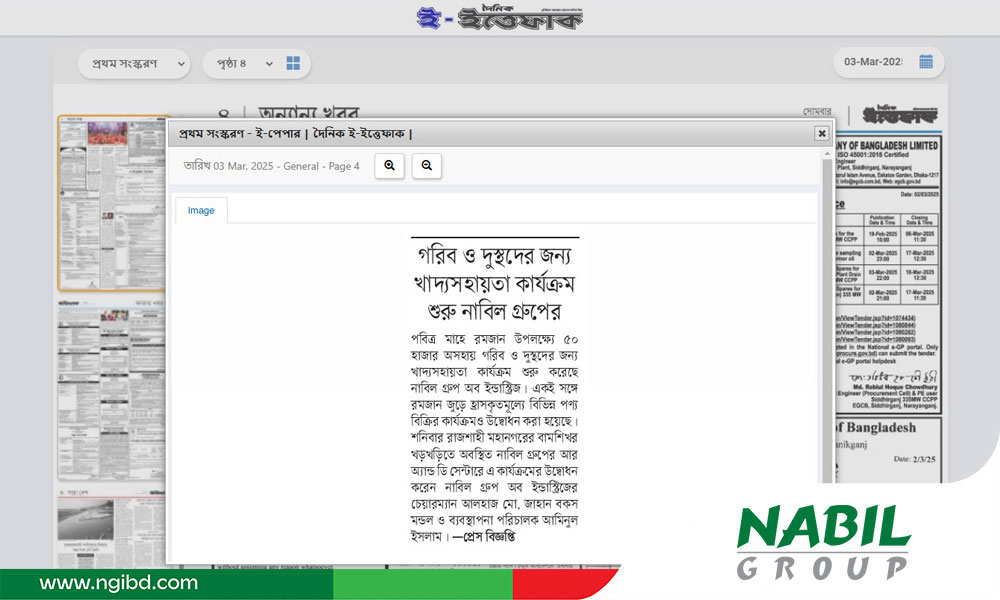This screenshot has height=600, width=1000.
Task: Click the zoom in magnifier button
Action: click(x=389, y=166)
